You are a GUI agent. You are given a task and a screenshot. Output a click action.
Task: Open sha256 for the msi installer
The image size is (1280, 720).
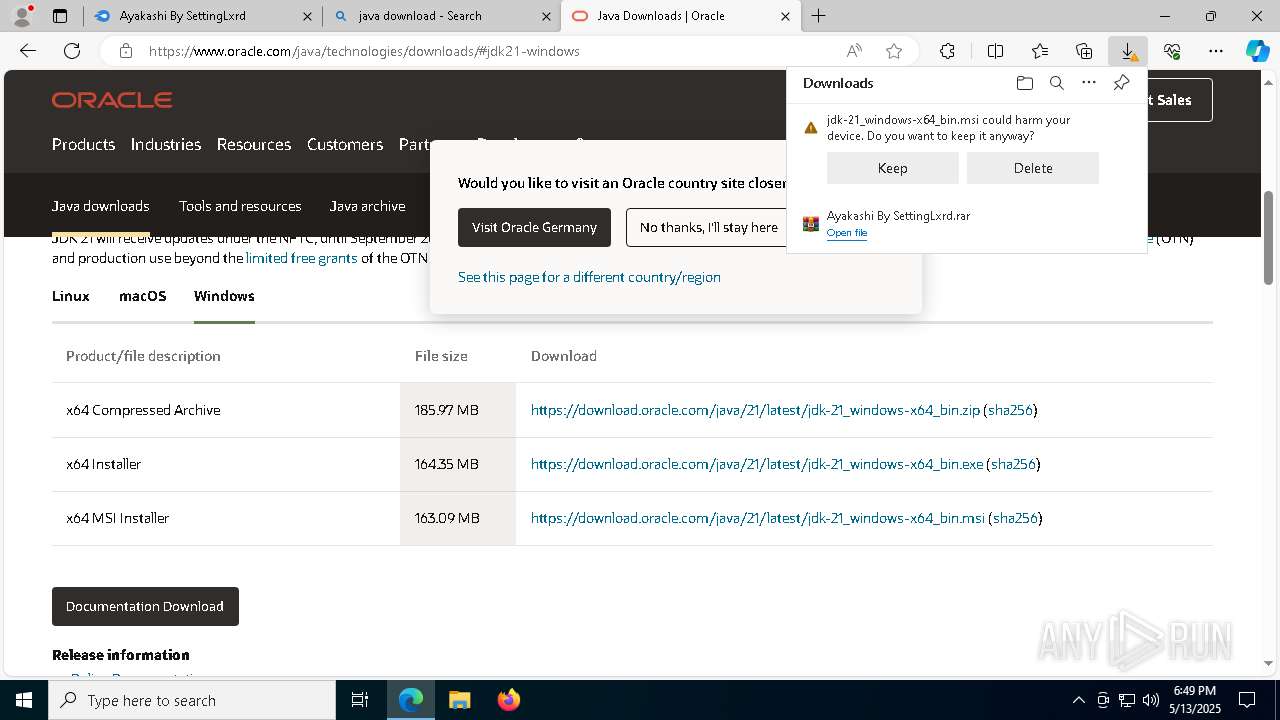pyautogui.click(x=1015, y=518)
